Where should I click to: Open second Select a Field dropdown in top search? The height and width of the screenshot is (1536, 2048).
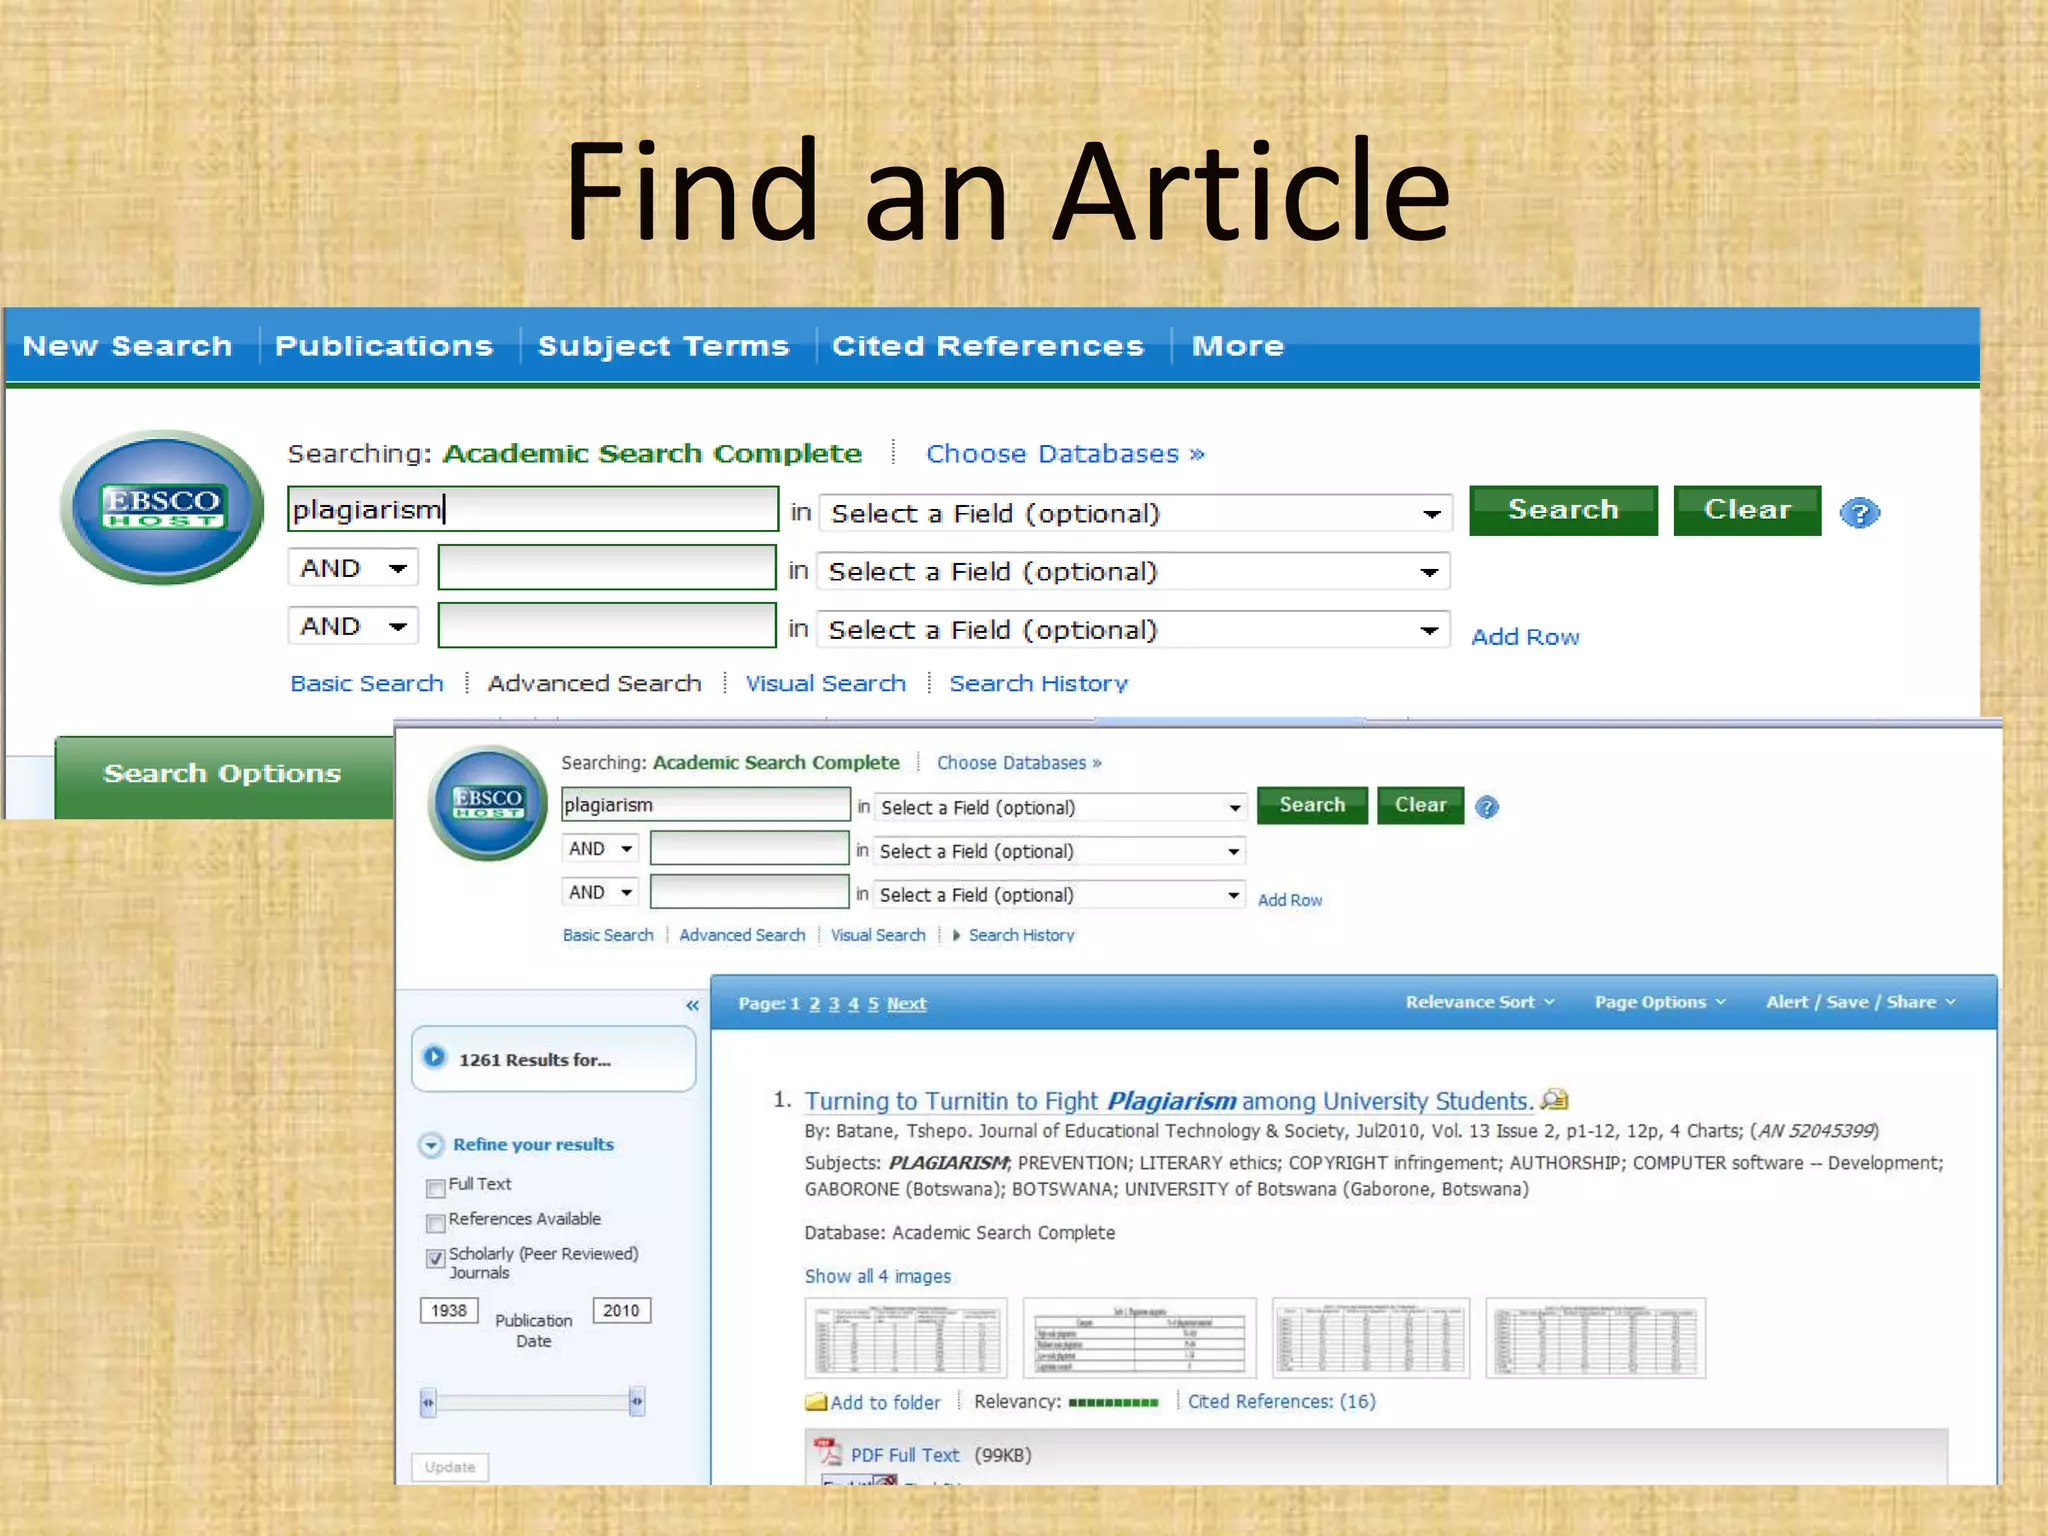tap(1133, 571)
